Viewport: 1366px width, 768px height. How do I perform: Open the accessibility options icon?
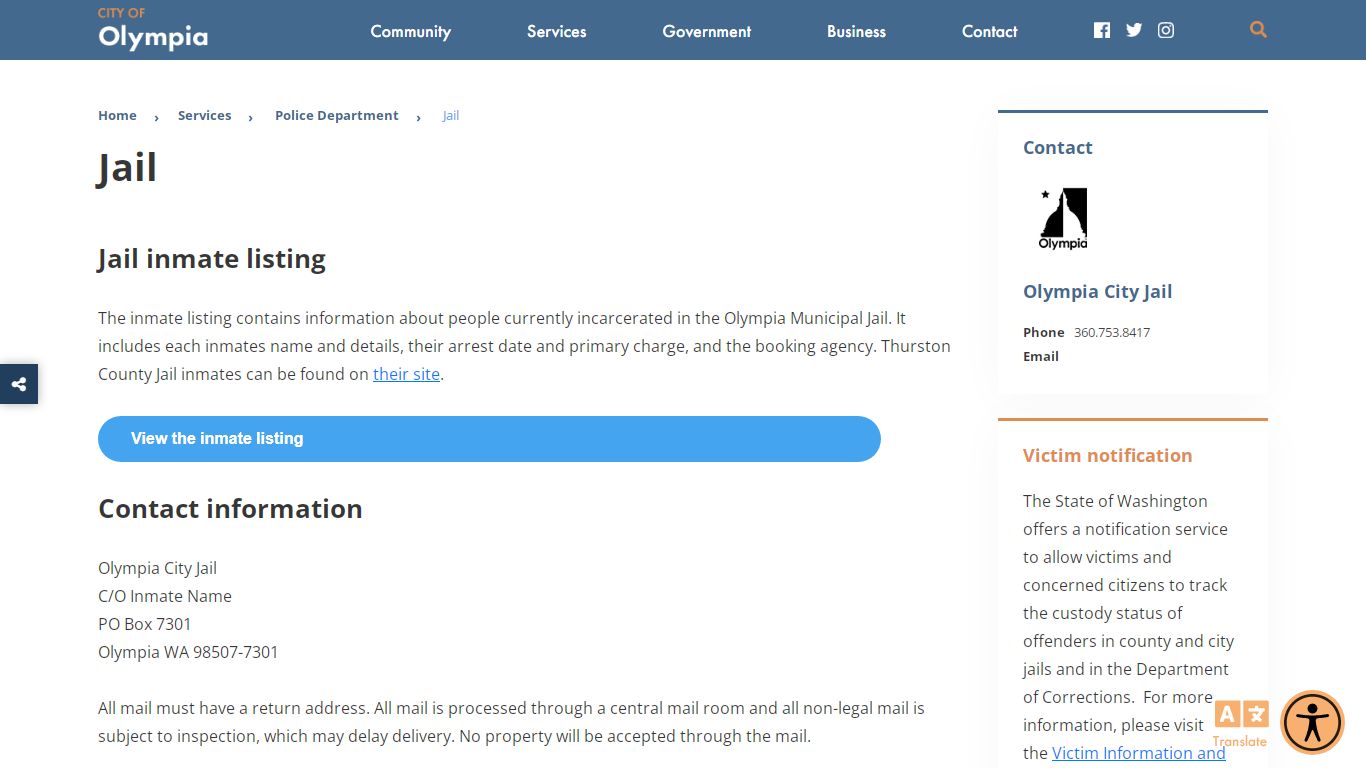(1312, 722)
